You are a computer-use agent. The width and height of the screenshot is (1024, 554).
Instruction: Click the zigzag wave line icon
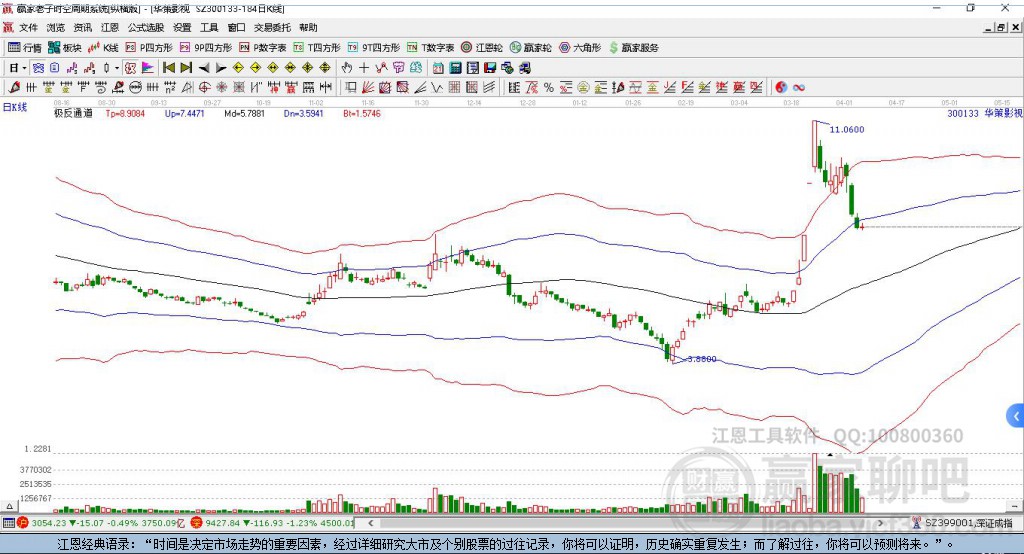437,88
